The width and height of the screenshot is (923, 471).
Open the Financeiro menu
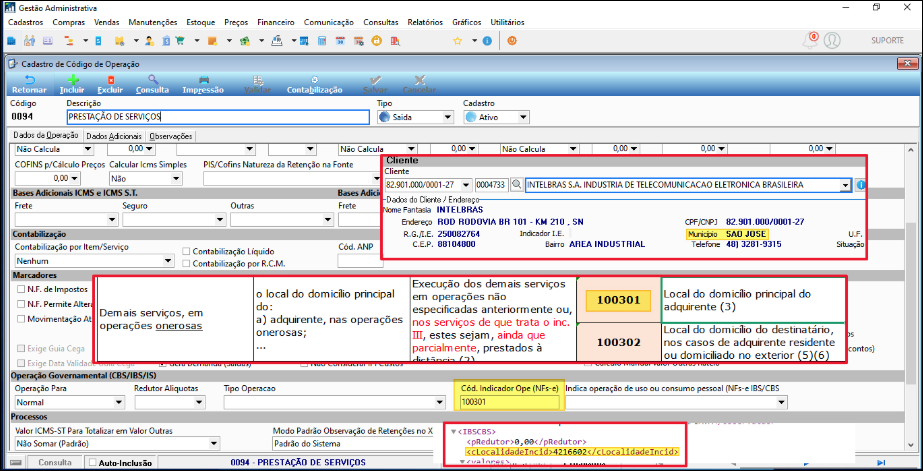275,22
